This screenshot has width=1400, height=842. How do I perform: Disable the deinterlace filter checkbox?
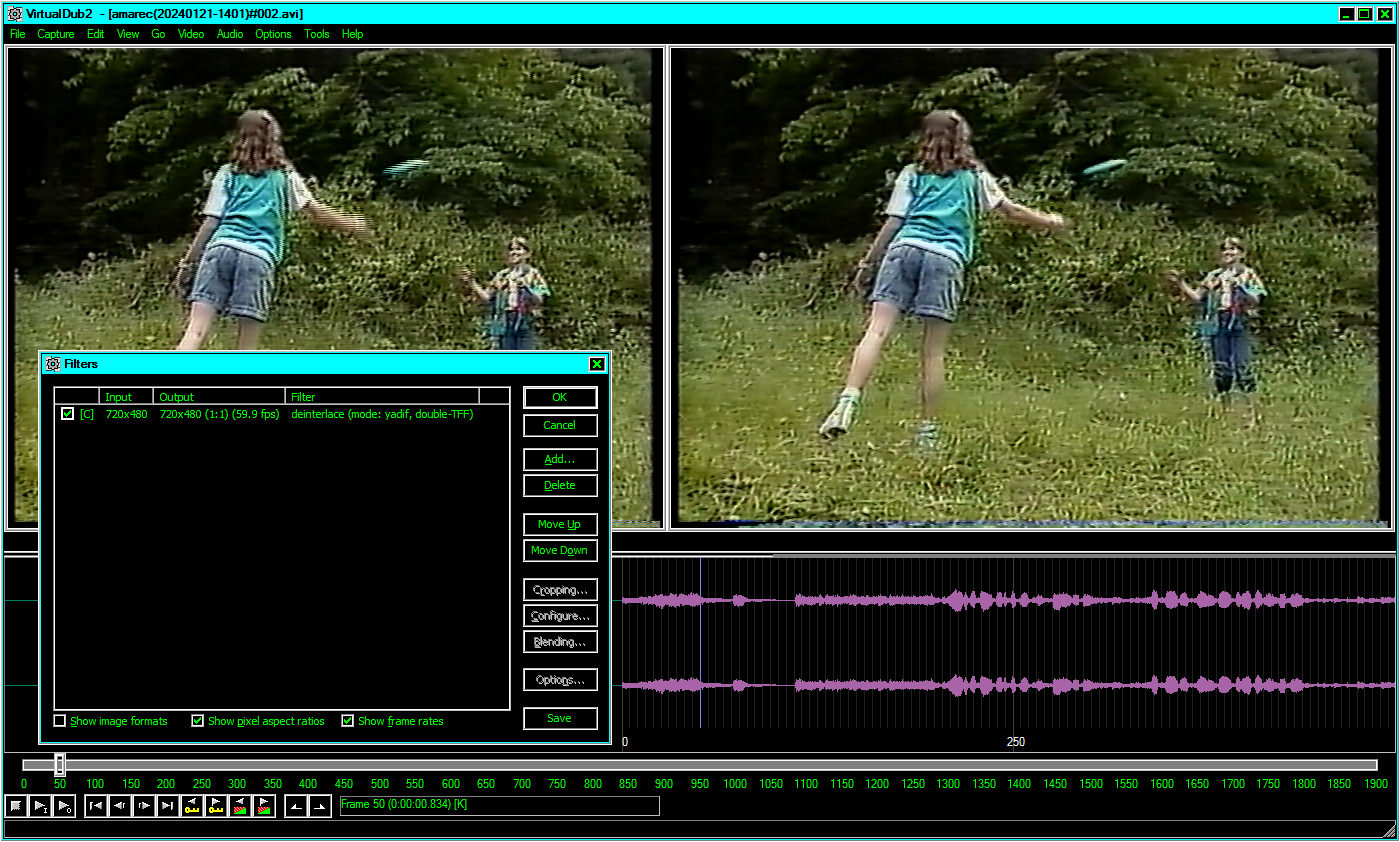pos(67,414)
